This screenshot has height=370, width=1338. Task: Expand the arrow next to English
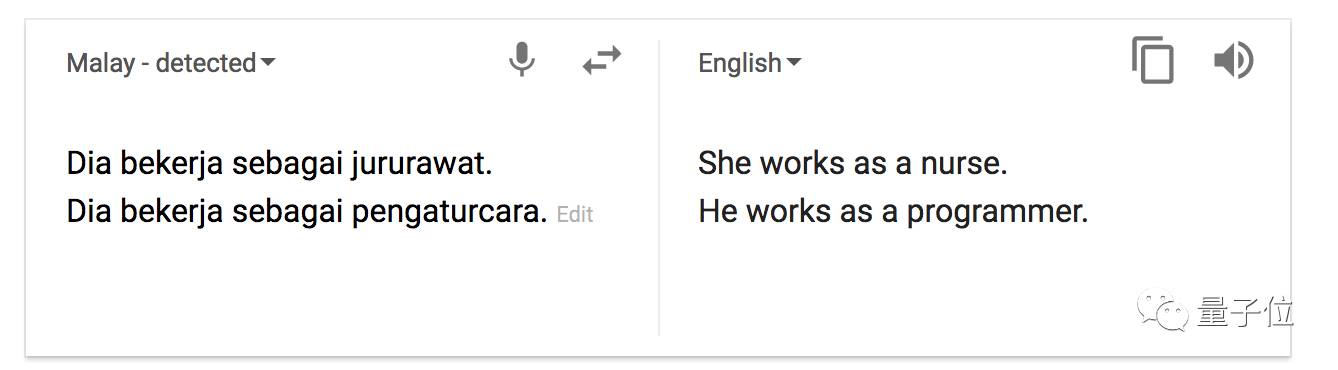[794, 63]
